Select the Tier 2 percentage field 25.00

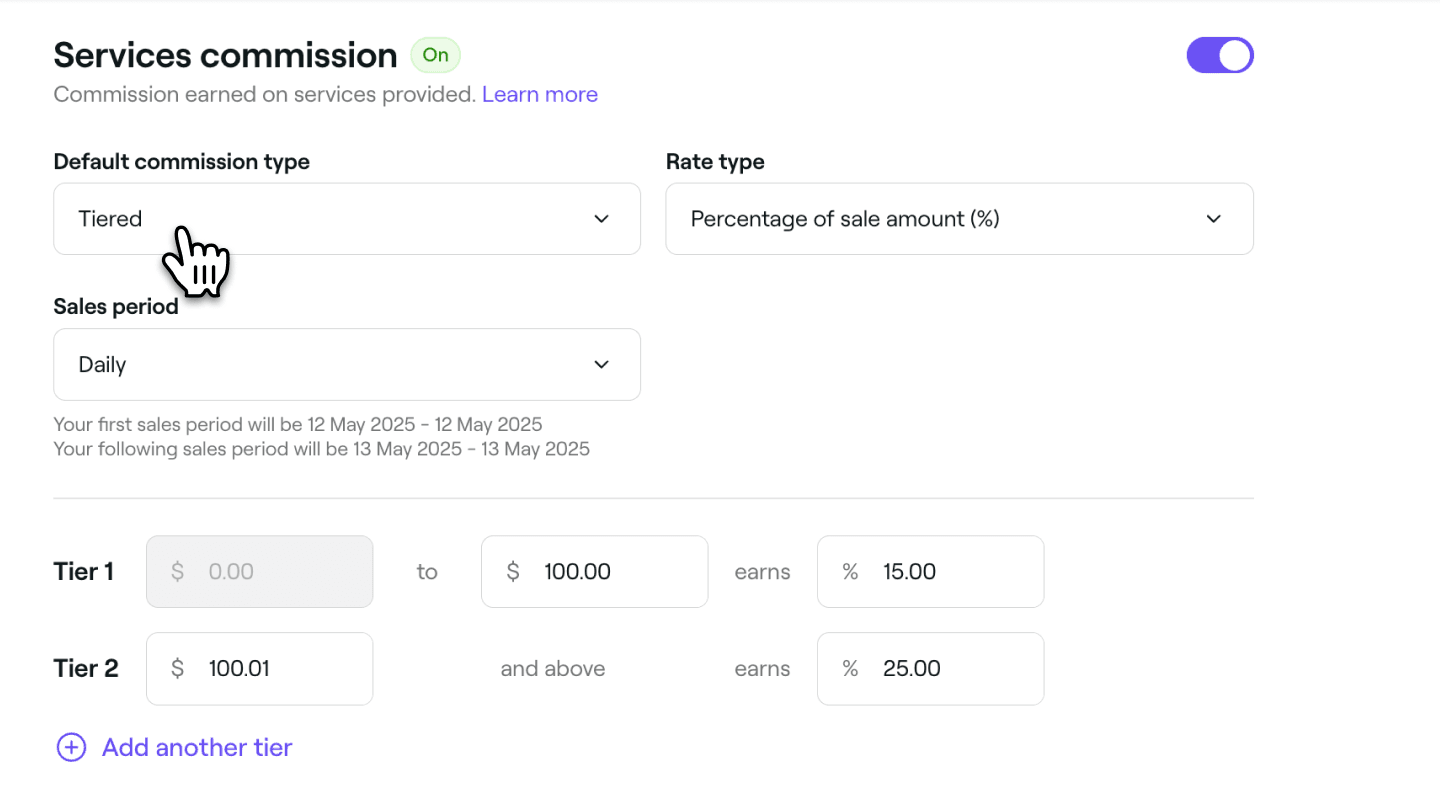click(945, 669)
